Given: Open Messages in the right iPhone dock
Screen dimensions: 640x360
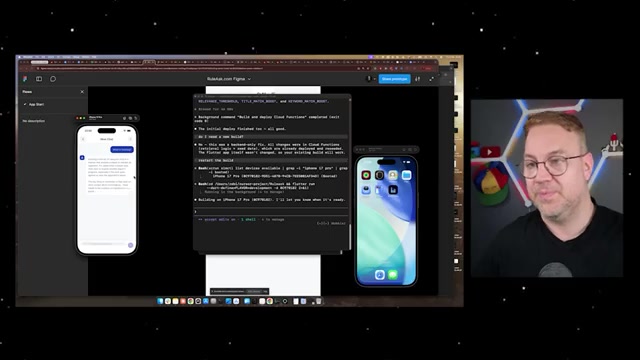Looking at the screenshot, I should tap(393, 275).
